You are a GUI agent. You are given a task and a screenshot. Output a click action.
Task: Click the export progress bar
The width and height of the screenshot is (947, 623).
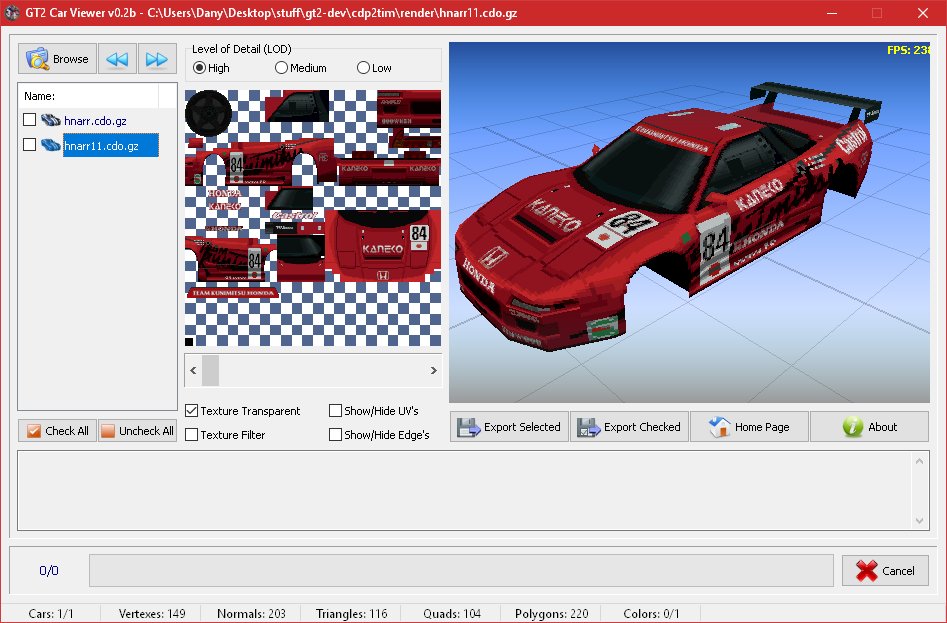[x=461, y=570]
